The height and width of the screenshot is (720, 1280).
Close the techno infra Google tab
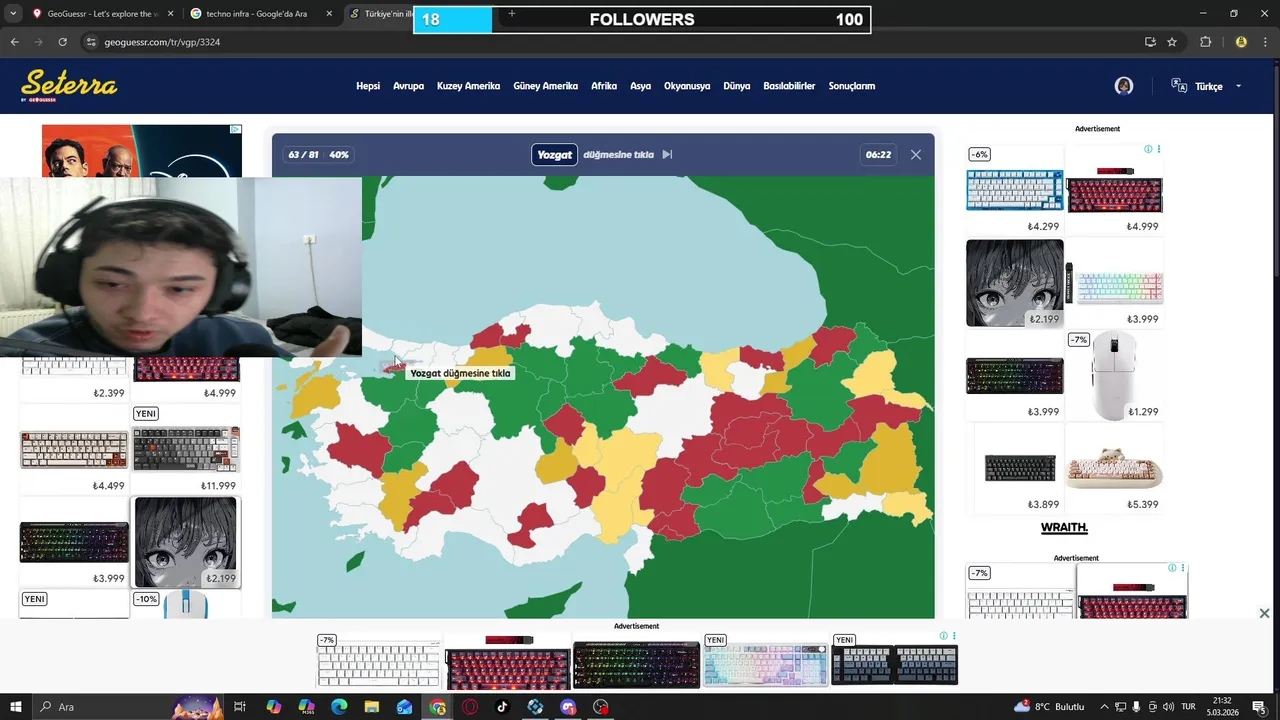coord(329,14)
